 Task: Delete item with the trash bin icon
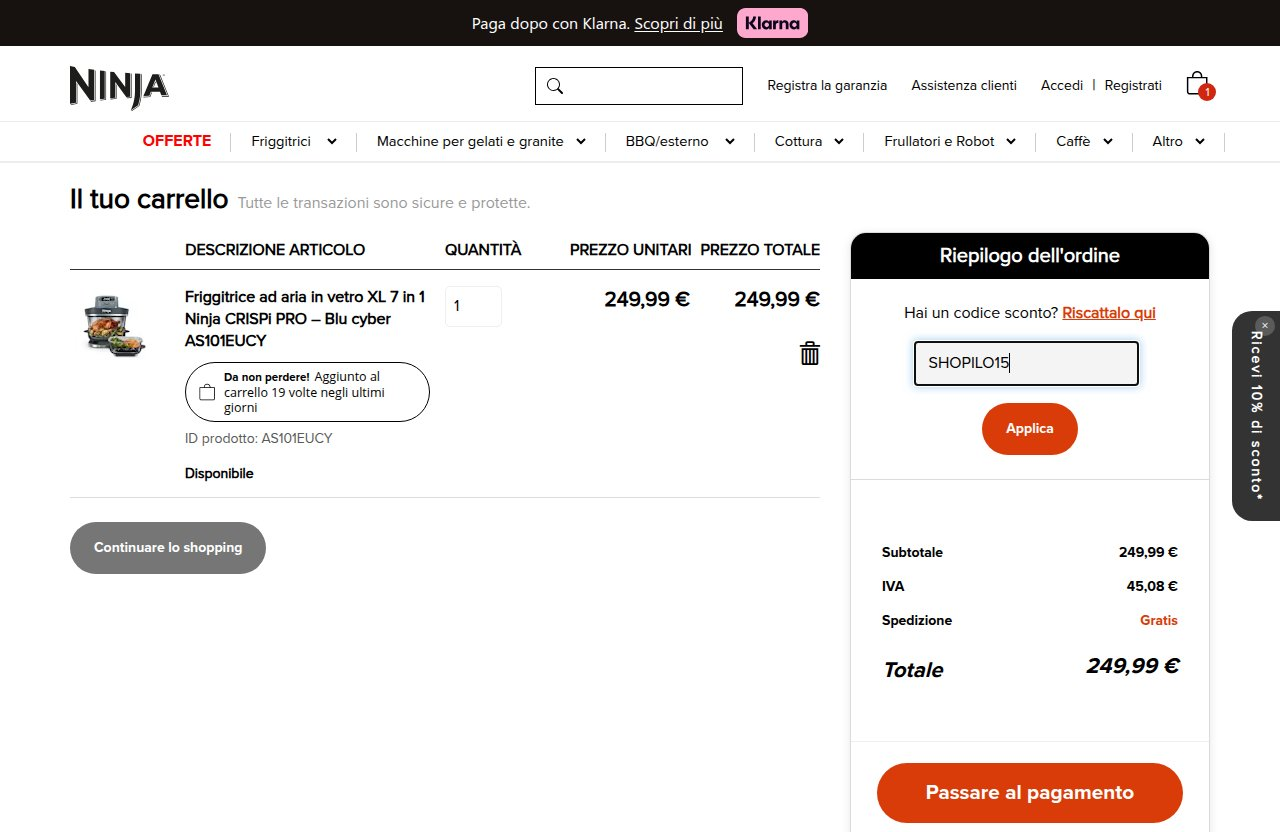click(810, 353)
